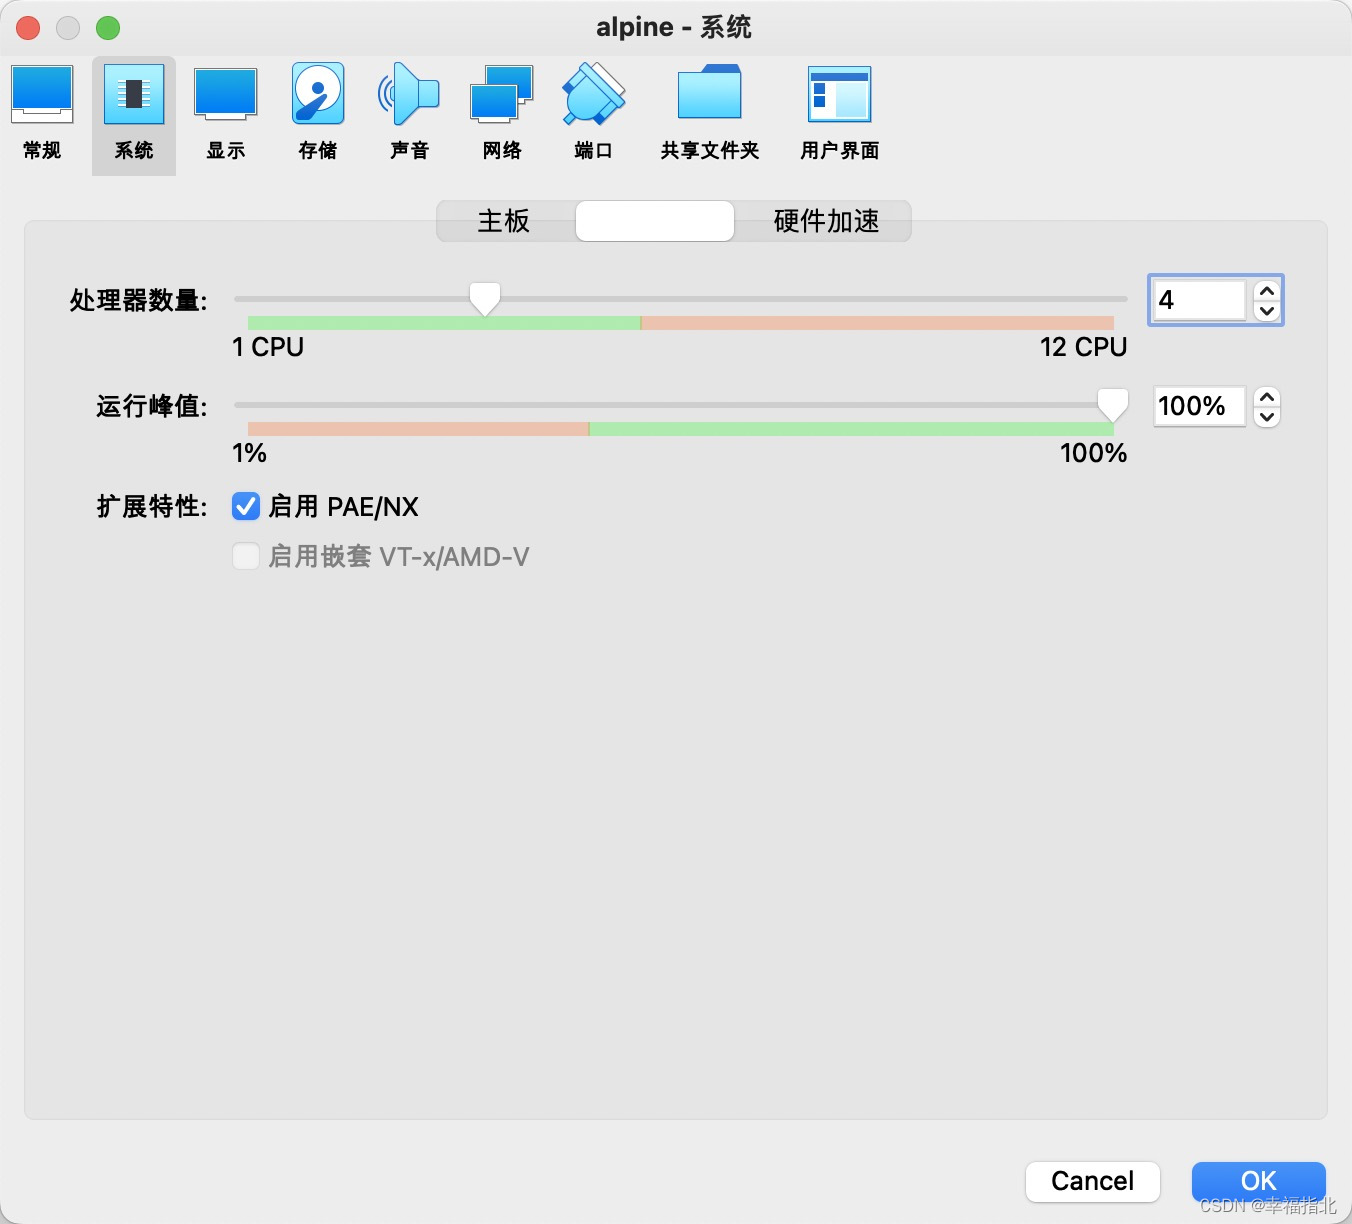Viewport: 1352px width, 1224px height.
Task: Open the 声音 (Audio) settings
Action: point(409,112)
